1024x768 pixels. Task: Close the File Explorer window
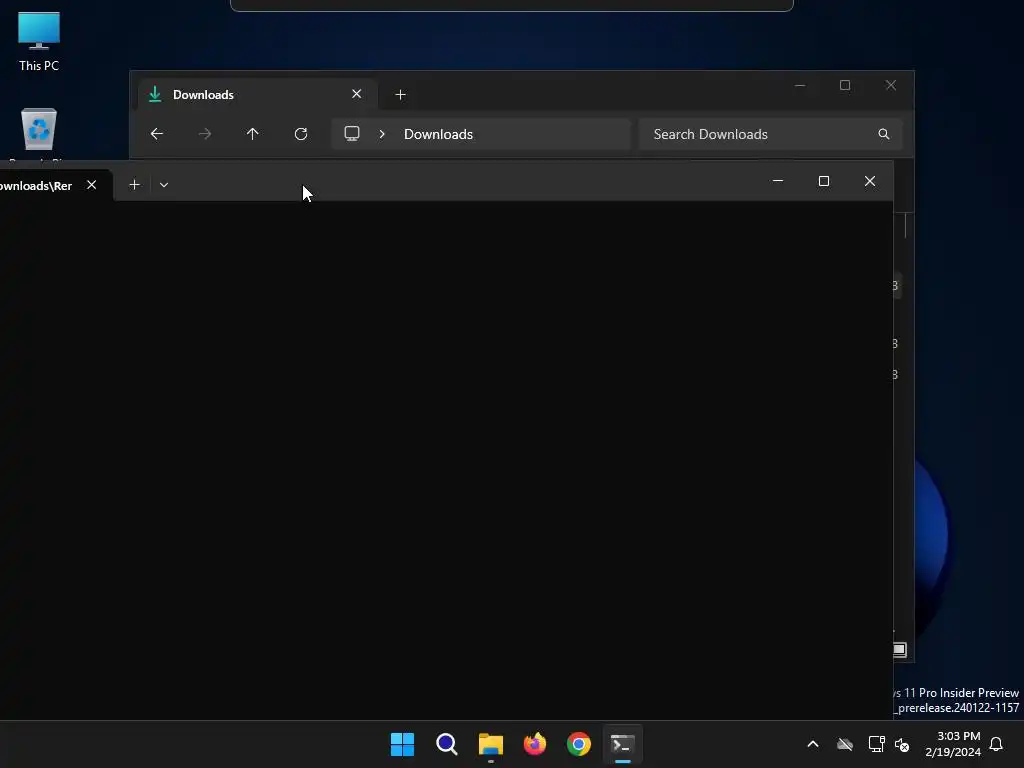(891, 86)
